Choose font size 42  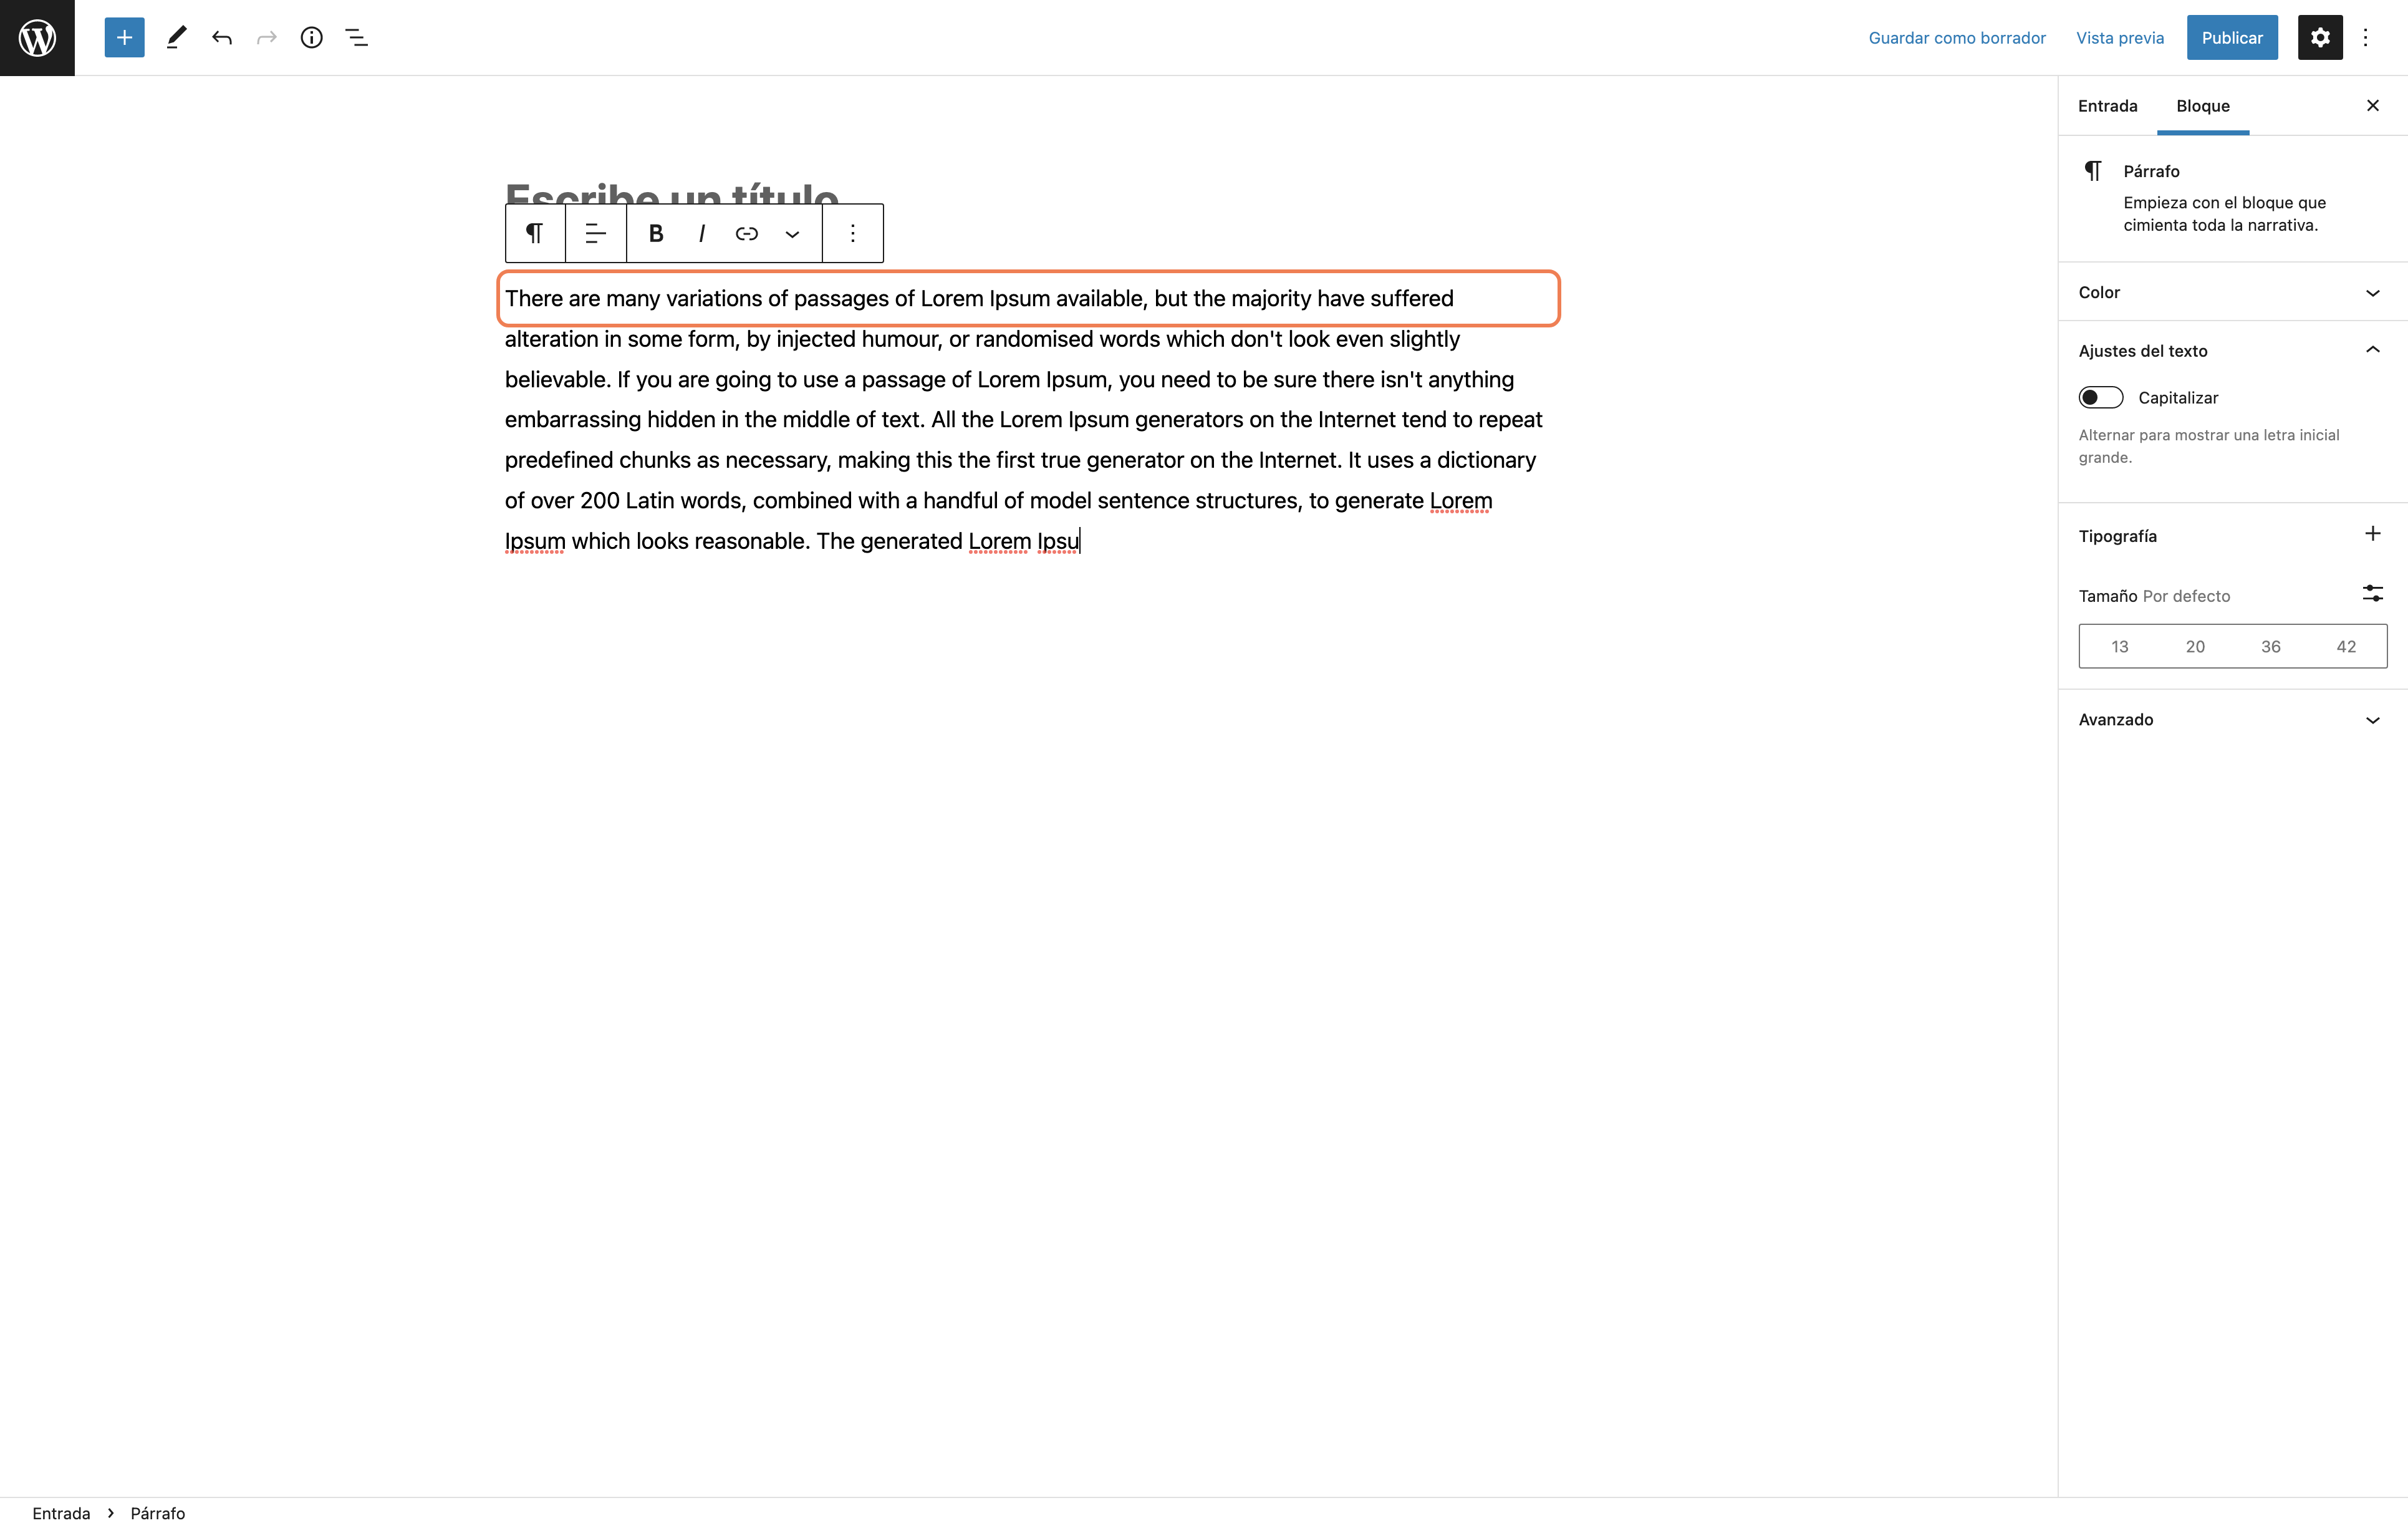2346,646
